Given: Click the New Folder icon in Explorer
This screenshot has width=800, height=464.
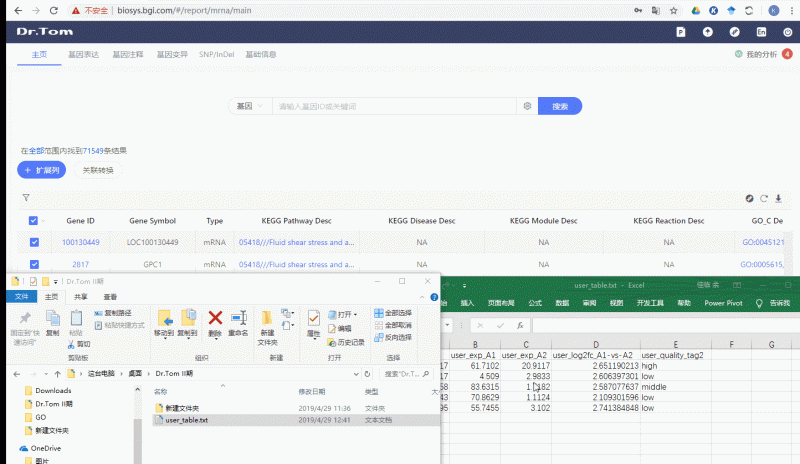Looking at the screenshot, I should 267,320.
